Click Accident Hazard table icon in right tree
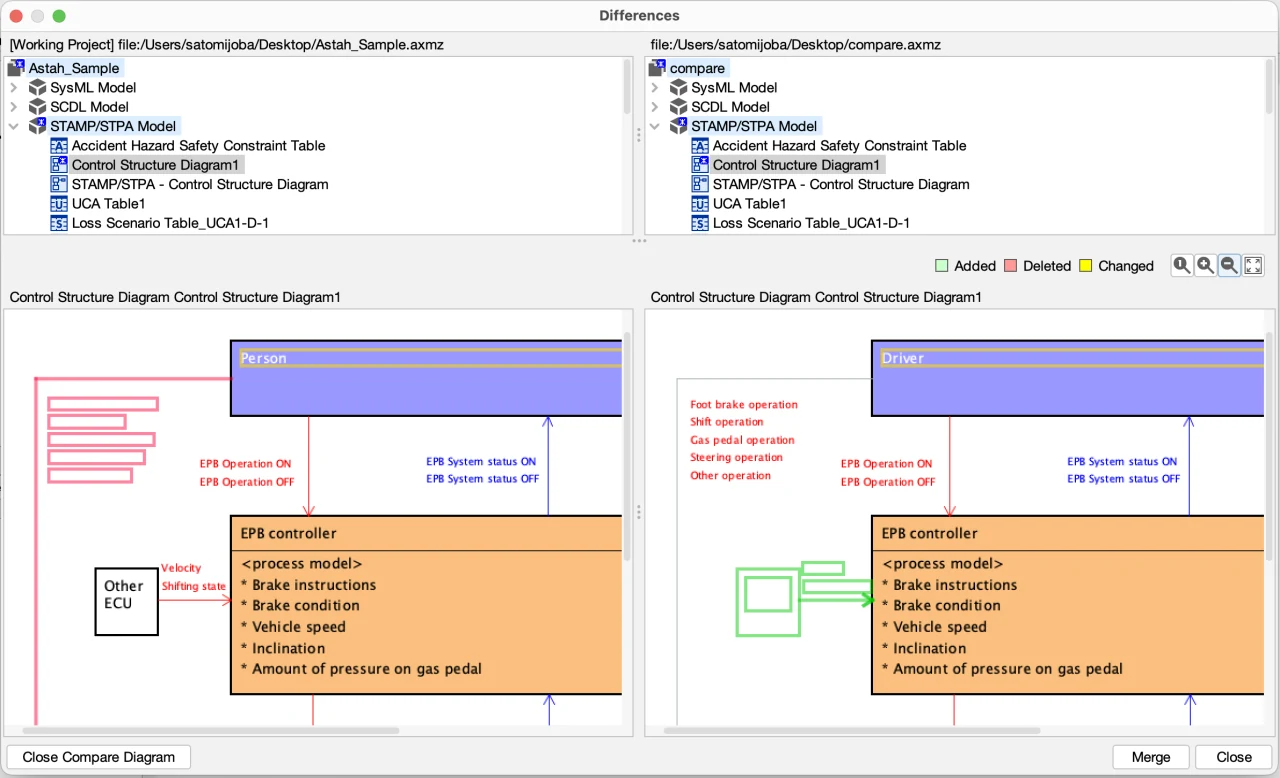This screenshot has width=1280, height=778. pyautogui.click(x=699, y=145)
